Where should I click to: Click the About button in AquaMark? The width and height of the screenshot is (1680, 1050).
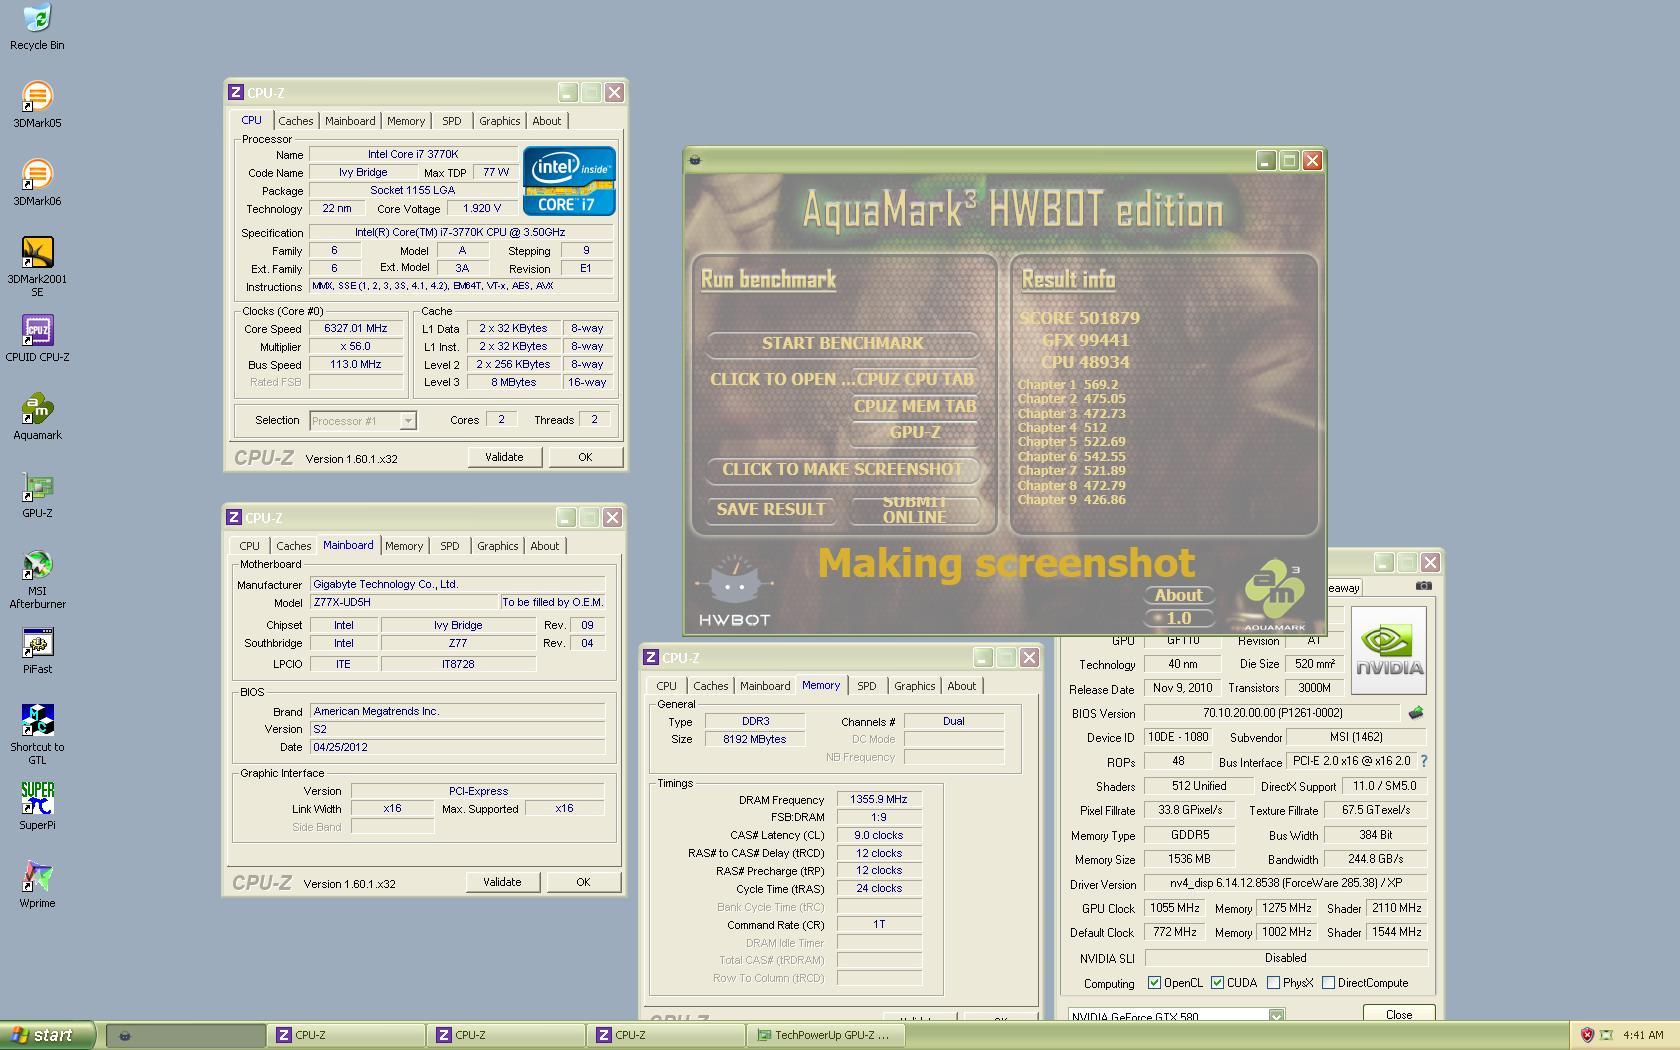tap(1178, 595)
